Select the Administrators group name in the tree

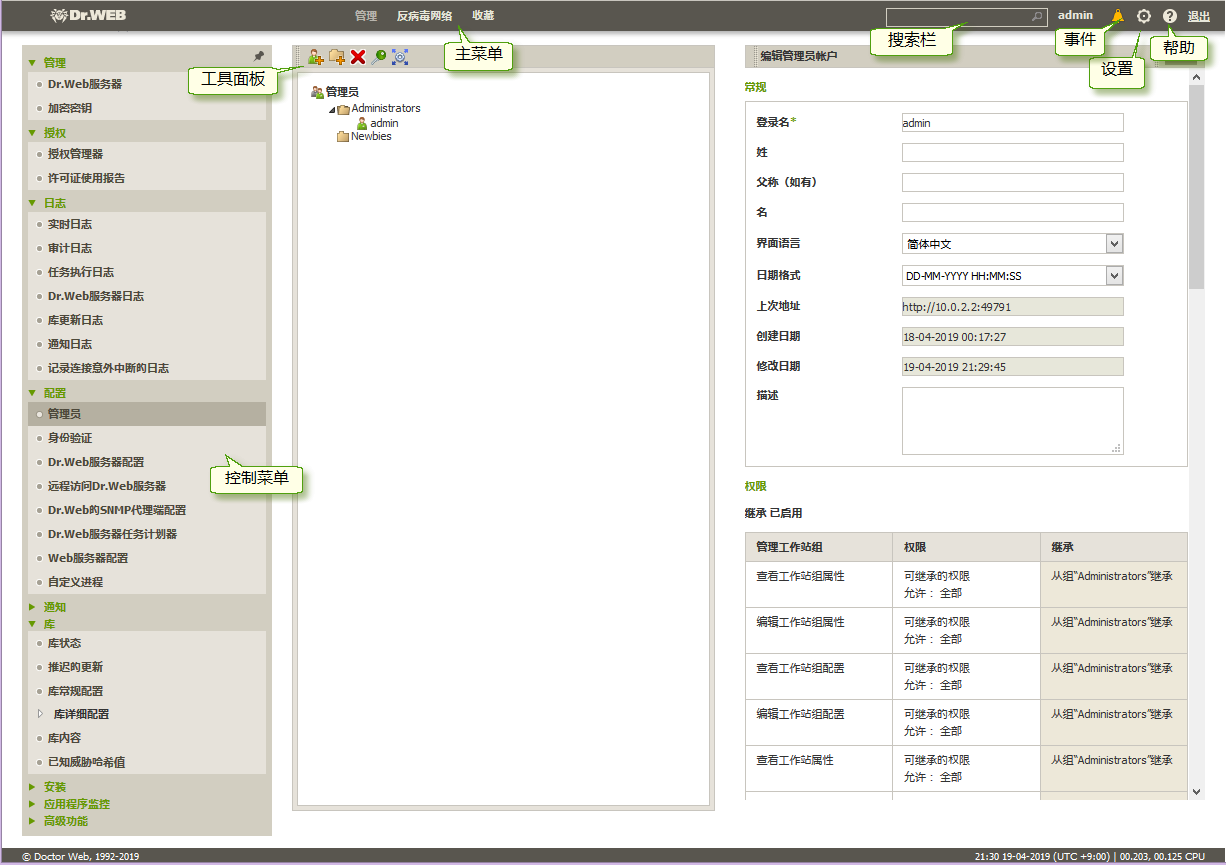coord(386,108)
